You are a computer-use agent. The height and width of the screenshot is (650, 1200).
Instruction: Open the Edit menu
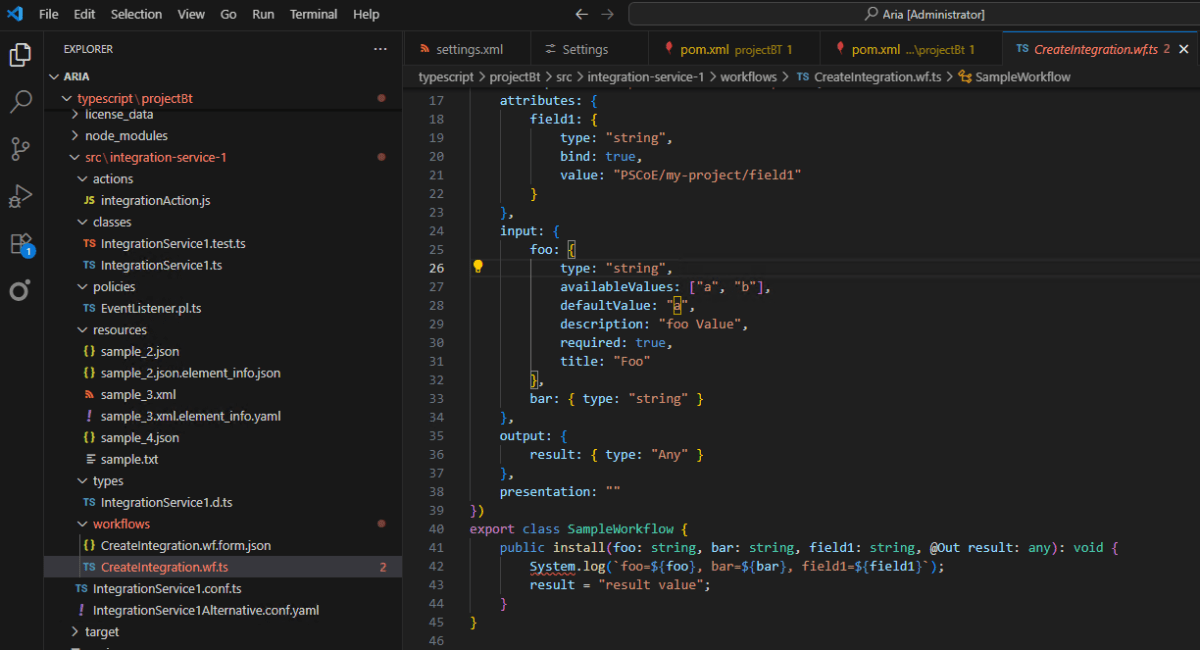[85, 14]
